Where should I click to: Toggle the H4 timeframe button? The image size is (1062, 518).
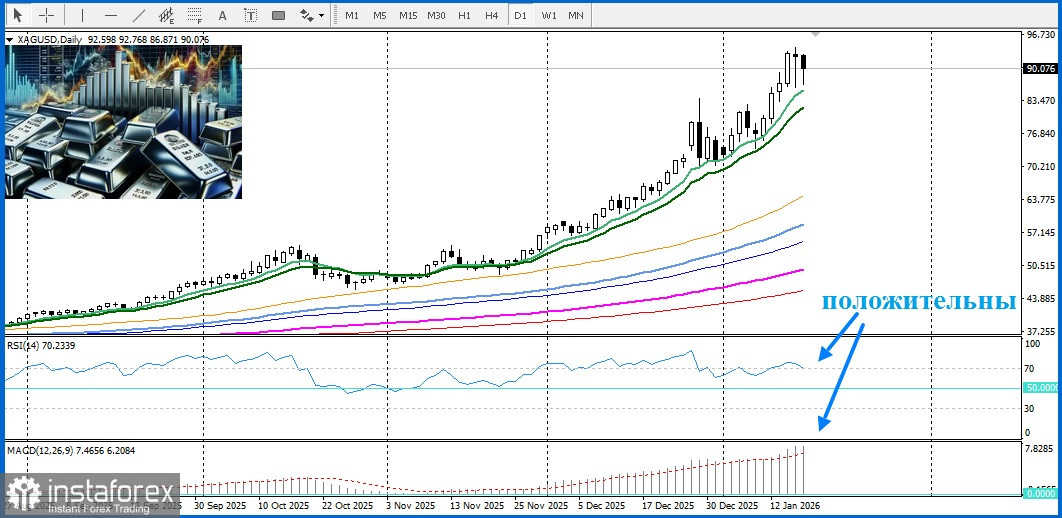(x=492, y=16)
